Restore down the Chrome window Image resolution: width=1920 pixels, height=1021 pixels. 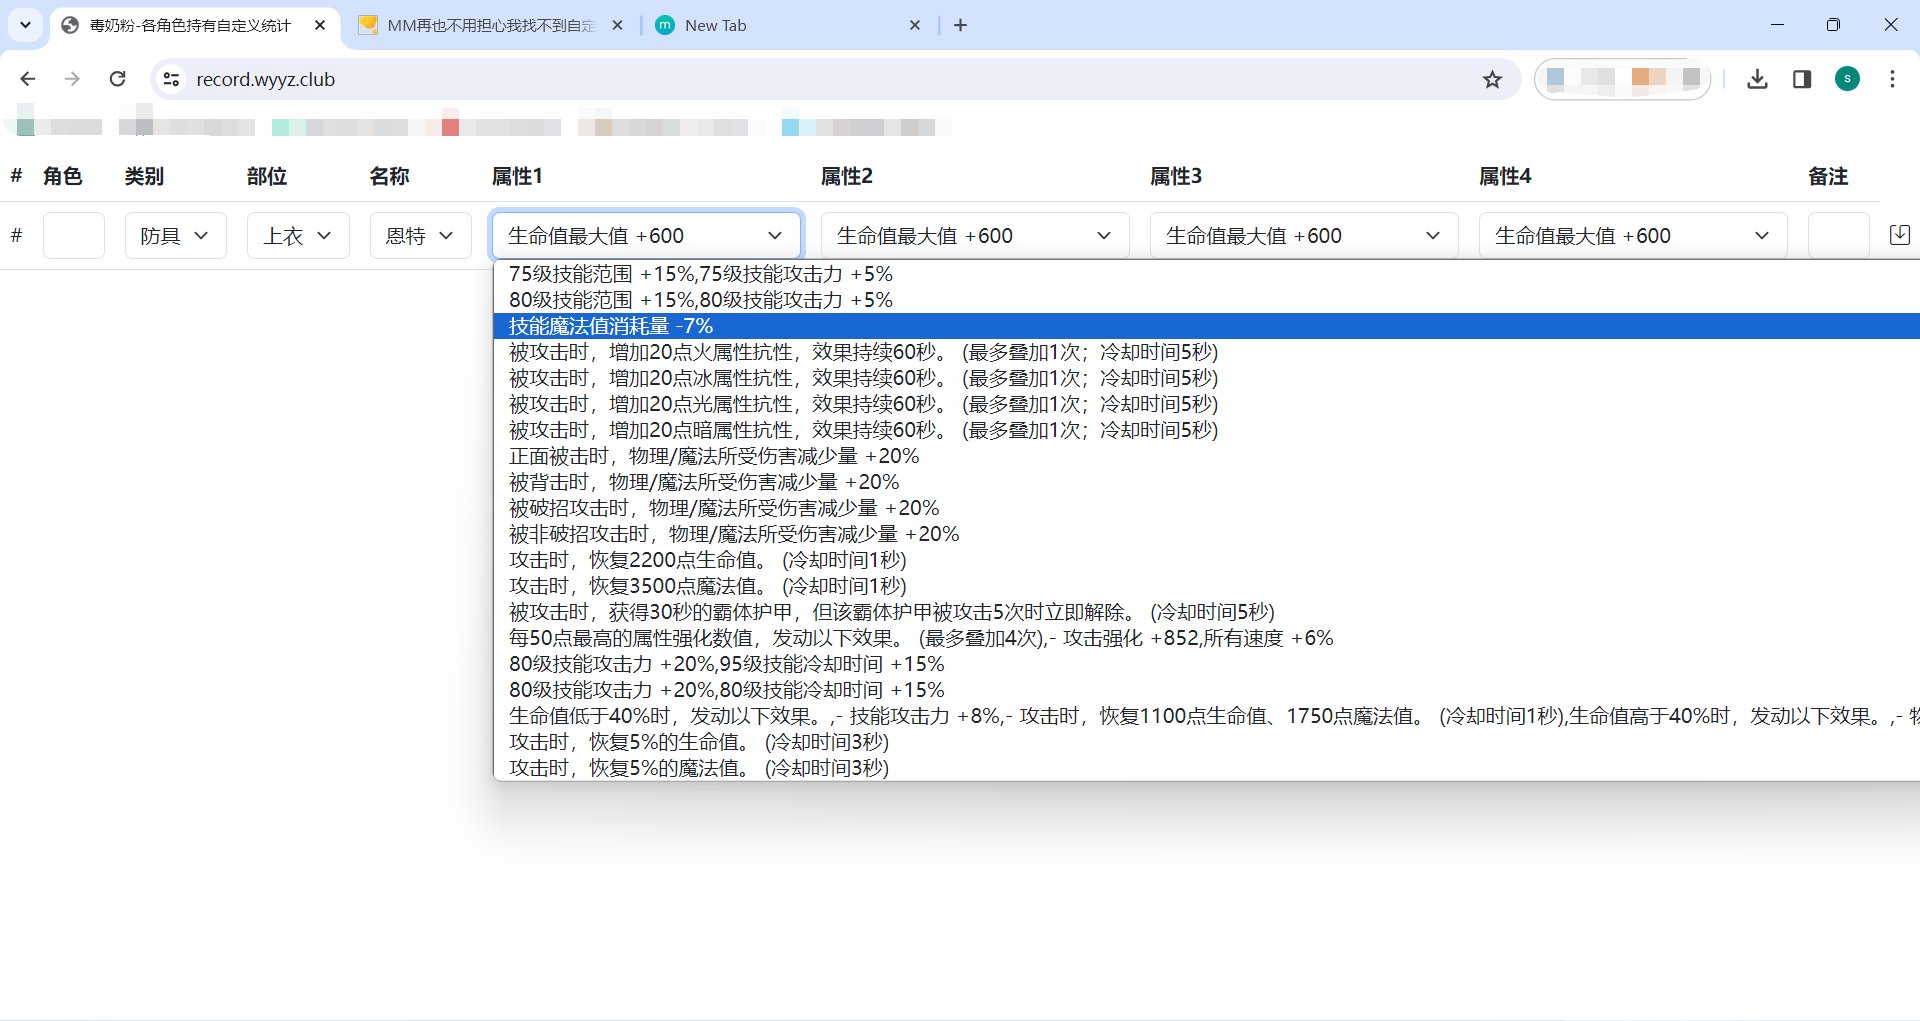[x=1833, y=25]
